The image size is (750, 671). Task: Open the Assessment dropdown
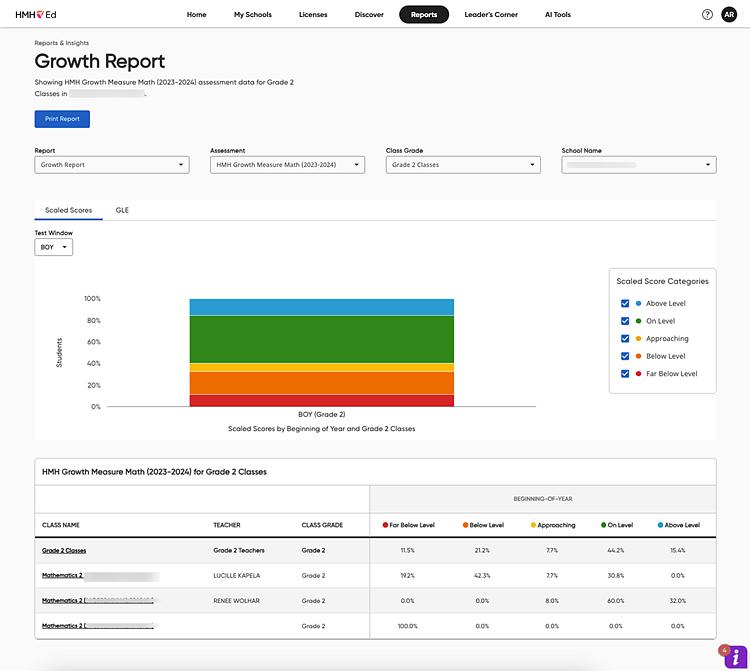pos(287,165)
